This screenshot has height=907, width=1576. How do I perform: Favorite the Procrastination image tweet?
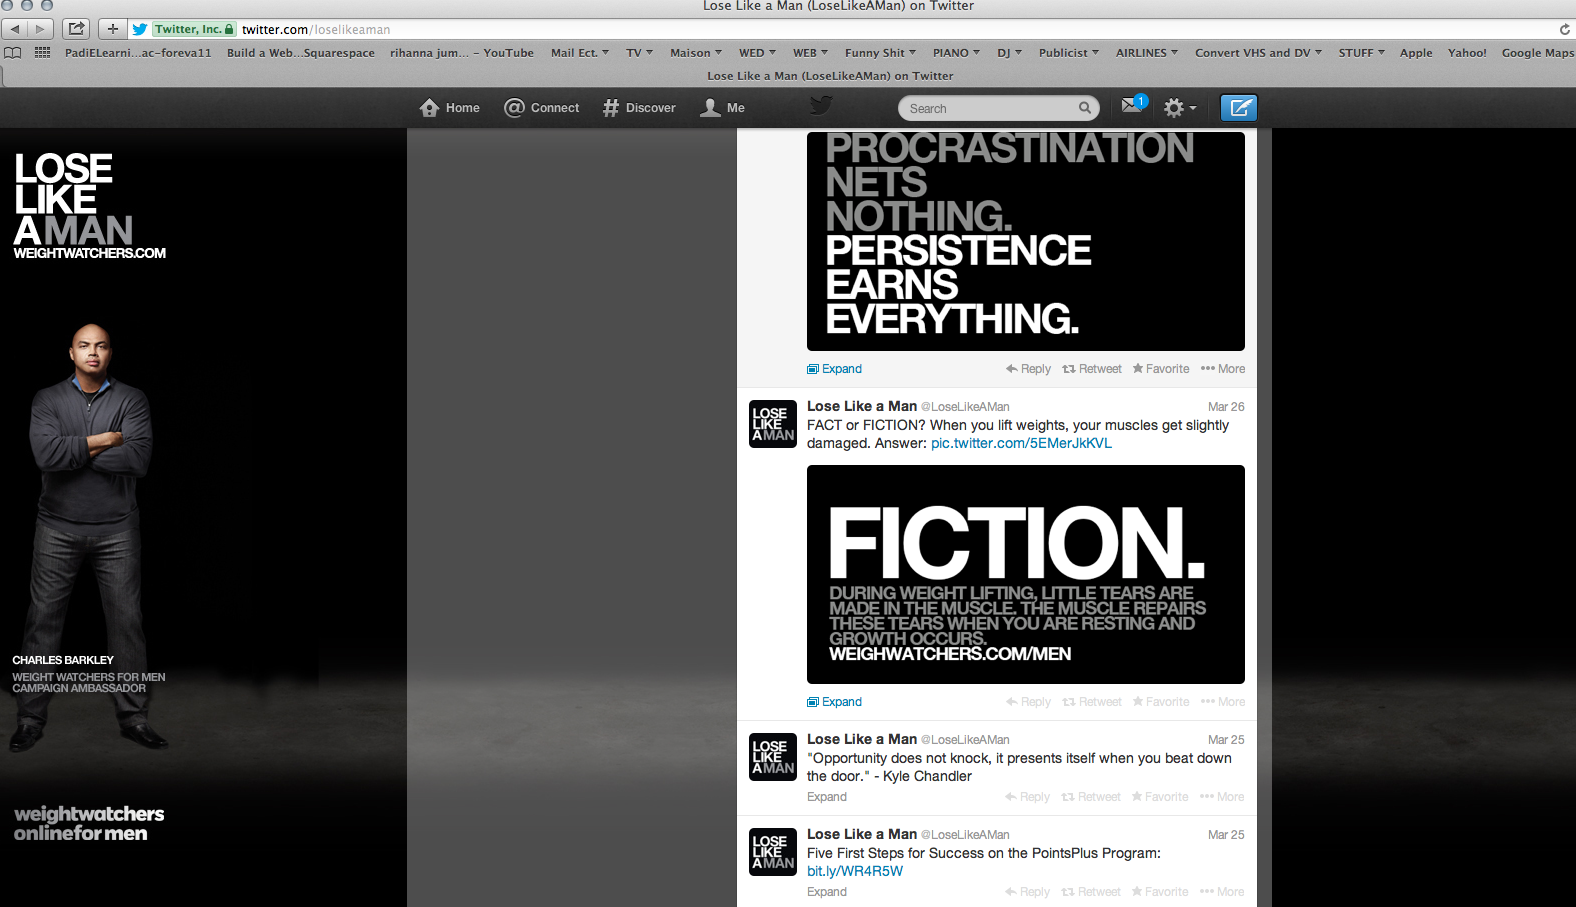pos(1160,369)
